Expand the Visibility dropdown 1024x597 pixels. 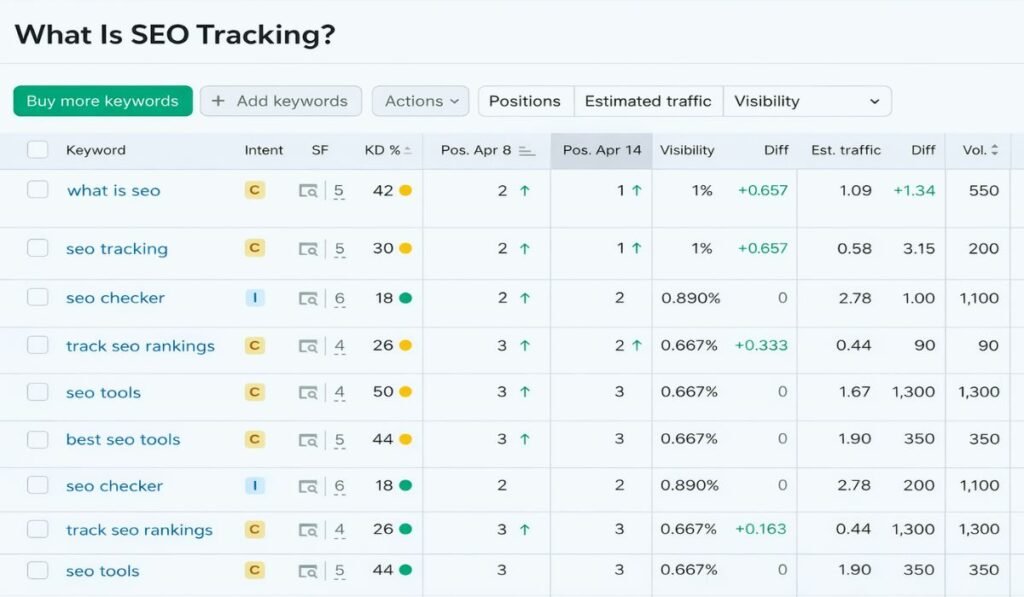tap(807, 101)
